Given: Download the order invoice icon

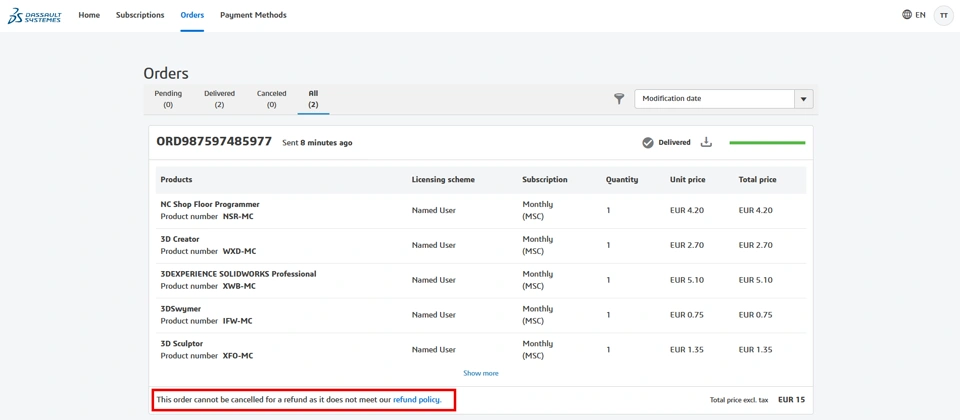Looking at the screenshot, I should (x=706, y=142).
